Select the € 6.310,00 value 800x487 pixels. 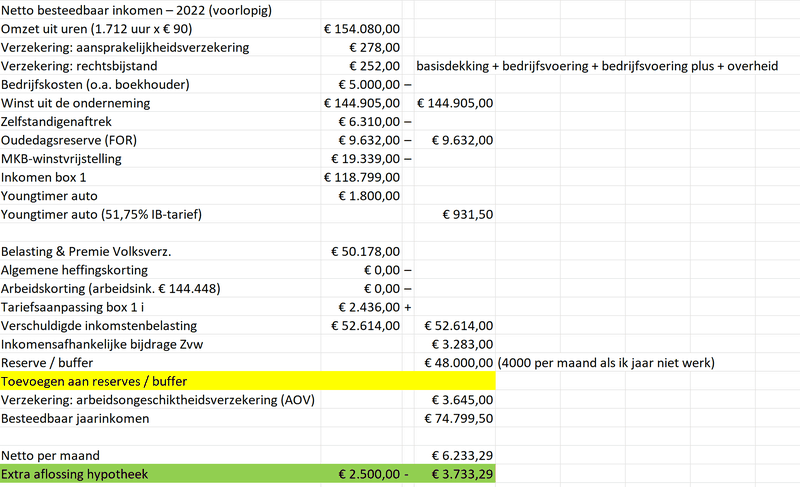pos(369,122)
